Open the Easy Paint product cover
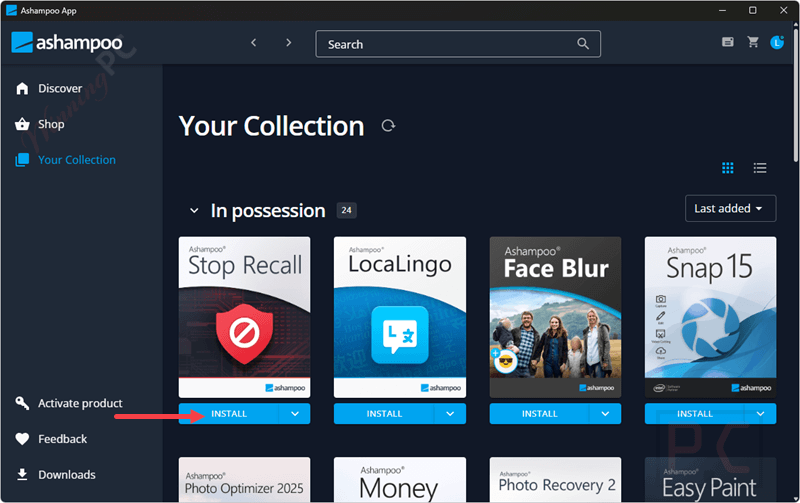 pyautogui.click(x=710, y=480)
